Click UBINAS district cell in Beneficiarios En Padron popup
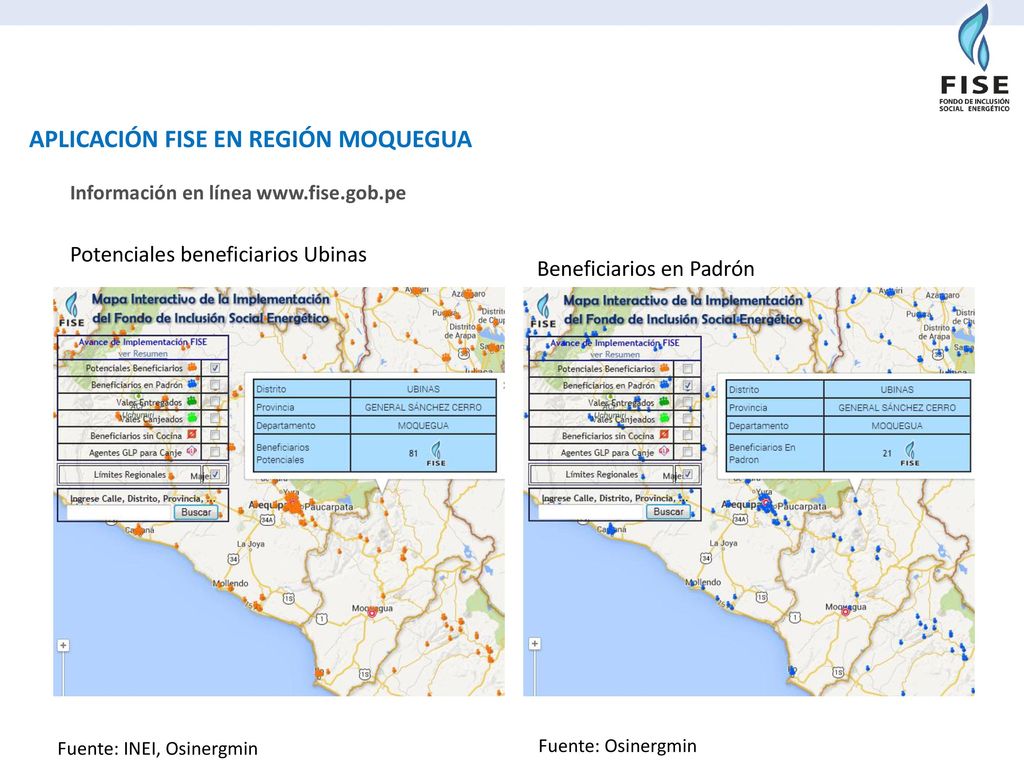This screenshot has width=1024, height=768. pos(897,389)
